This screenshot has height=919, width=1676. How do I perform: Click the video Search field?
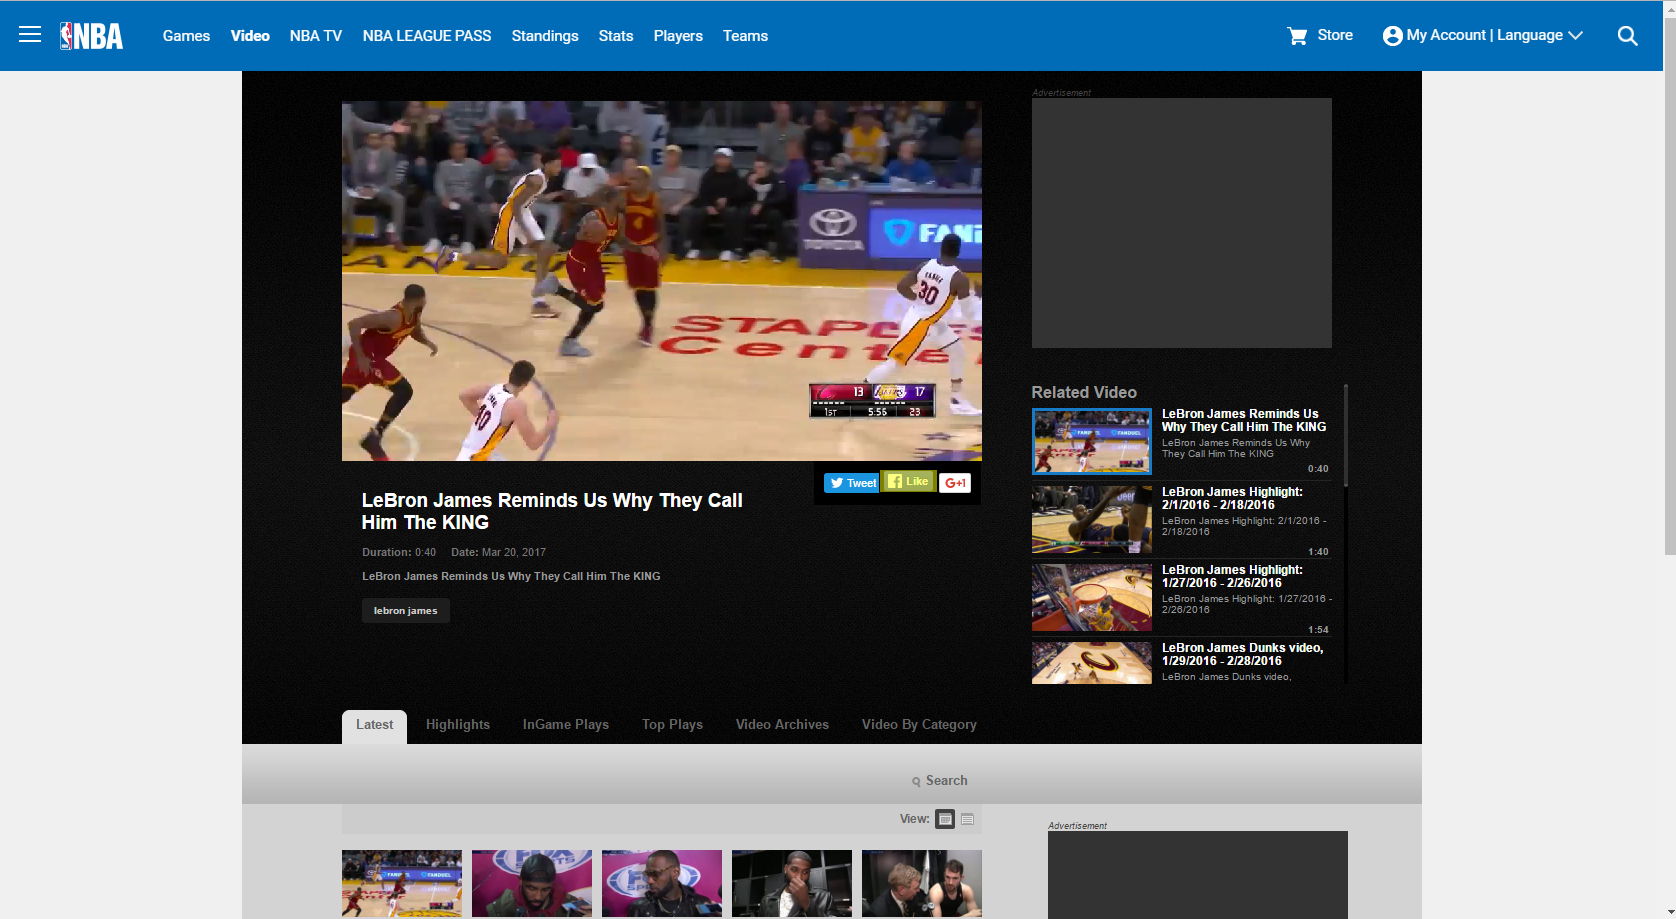click(941, 780)
